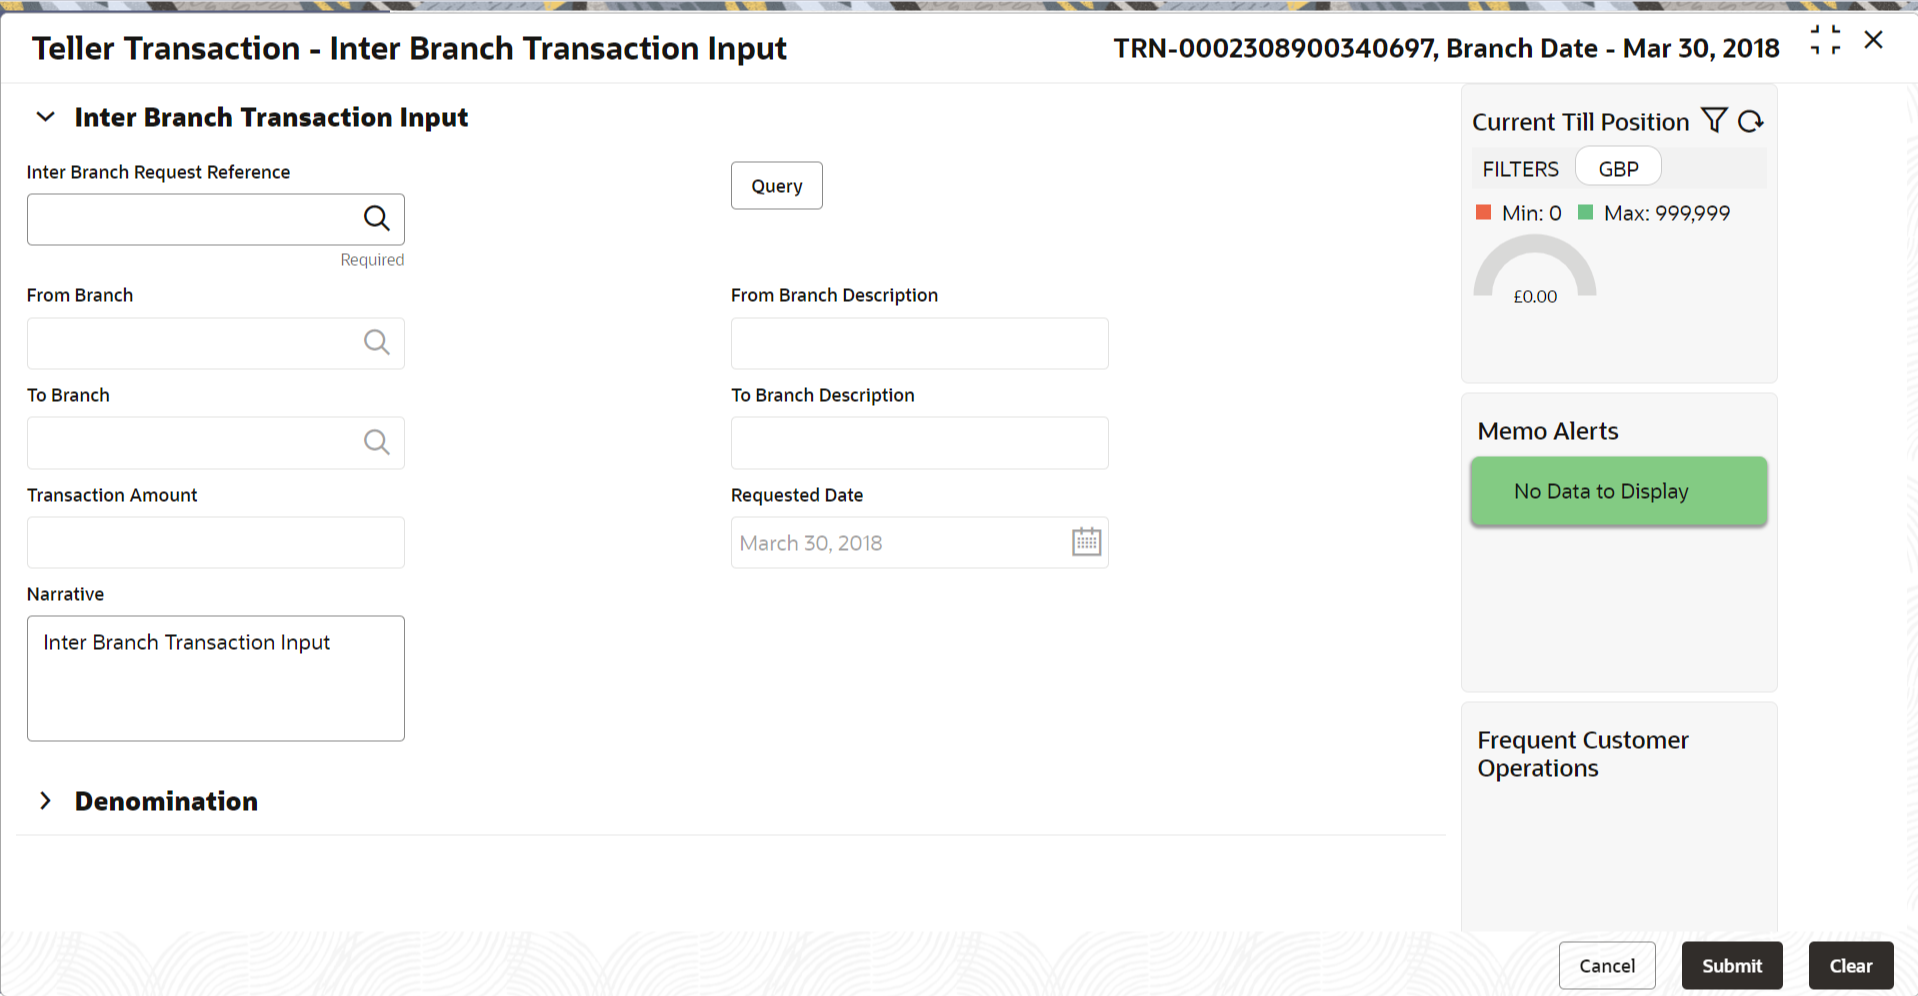Click into the Narrative text area
Screen dimensions: 1918x996
pos(216,678)
